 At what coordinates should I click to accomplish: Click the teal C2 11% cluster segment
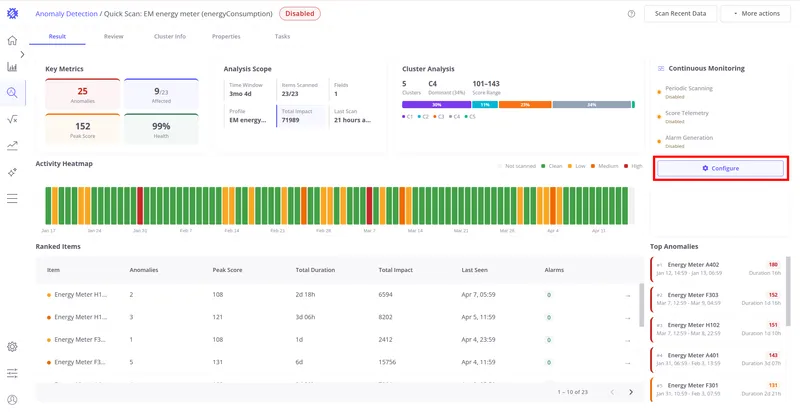[485, 105]
